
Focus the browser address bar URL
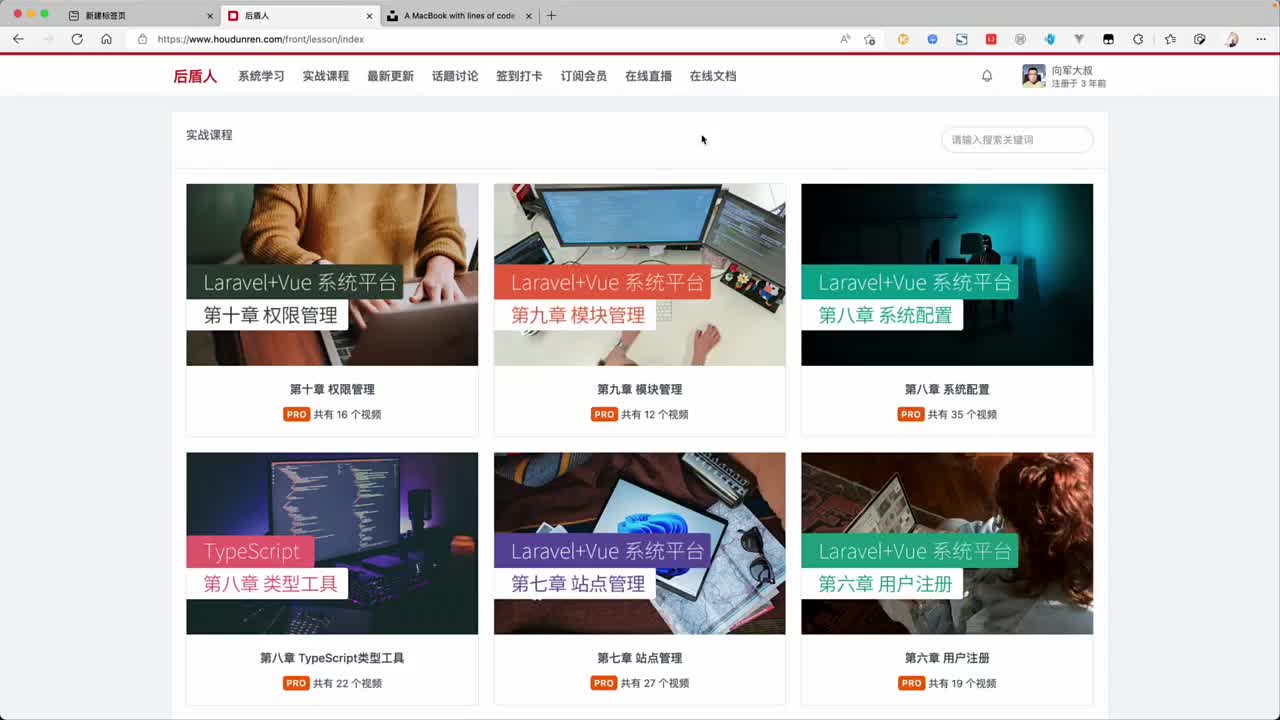point(261,39)
